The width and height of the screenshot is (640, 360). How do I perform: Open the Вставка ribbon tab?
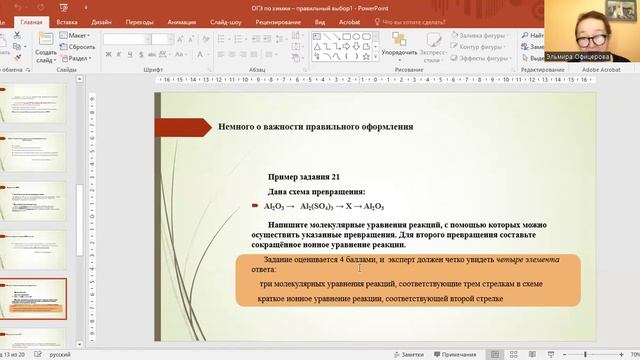point(67,22)
